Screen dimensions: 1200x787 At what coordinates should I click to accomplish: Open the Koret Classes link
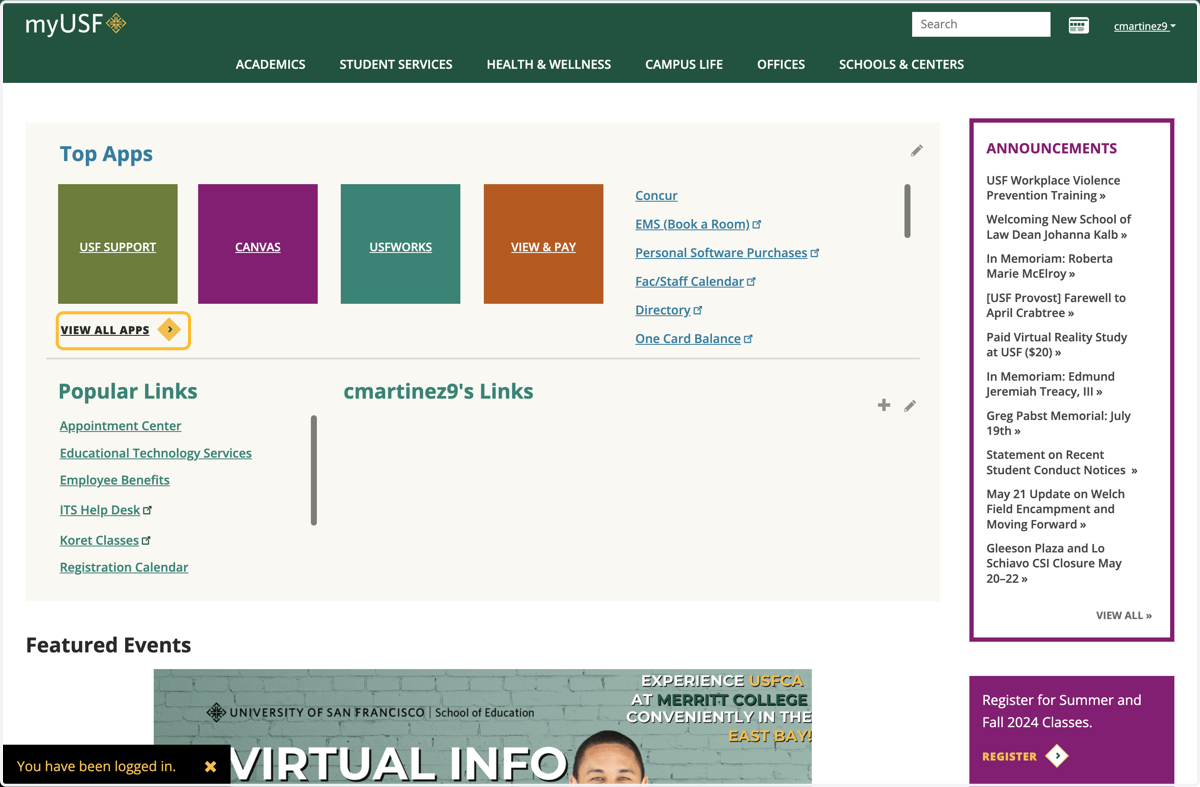click(x=105, y=540)
